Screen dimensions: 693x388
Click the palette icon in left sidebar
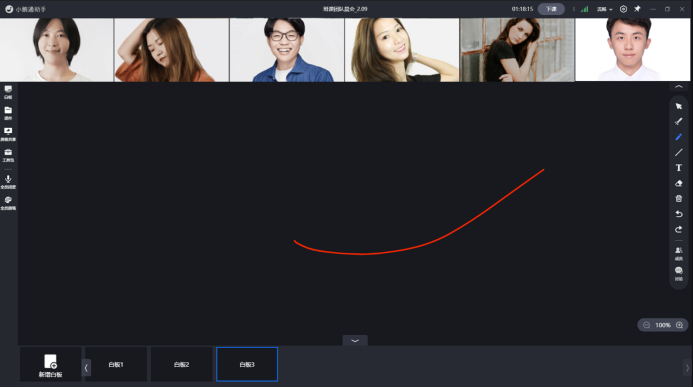tap(8, 203)
